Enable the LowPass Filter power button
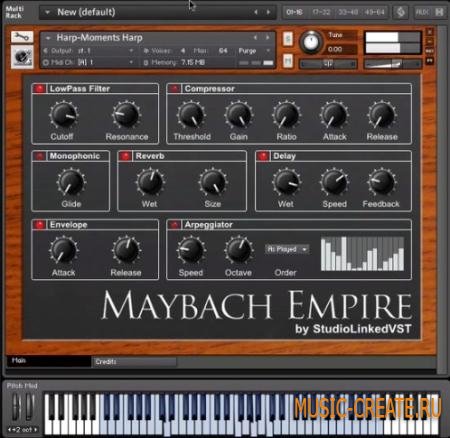This screenshot has width=450, height=438. 40,89
